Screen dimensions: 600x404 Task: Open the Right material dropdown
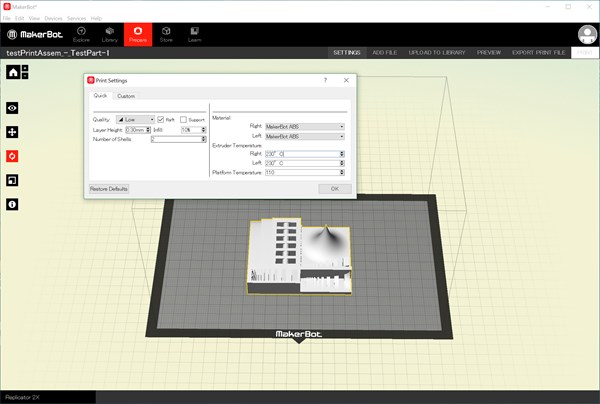305,127
